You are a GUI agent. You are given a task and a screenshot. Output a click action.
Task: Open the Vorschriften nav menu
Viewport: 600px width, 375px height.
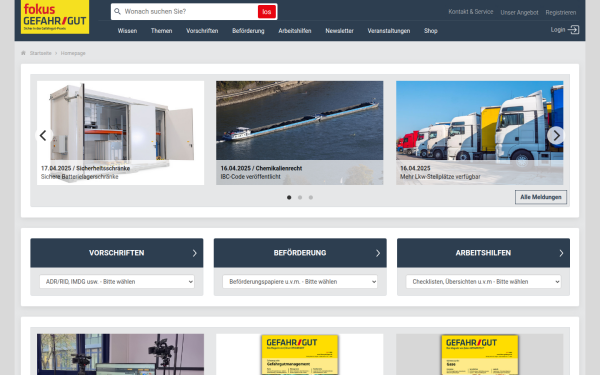coord(202,31)
